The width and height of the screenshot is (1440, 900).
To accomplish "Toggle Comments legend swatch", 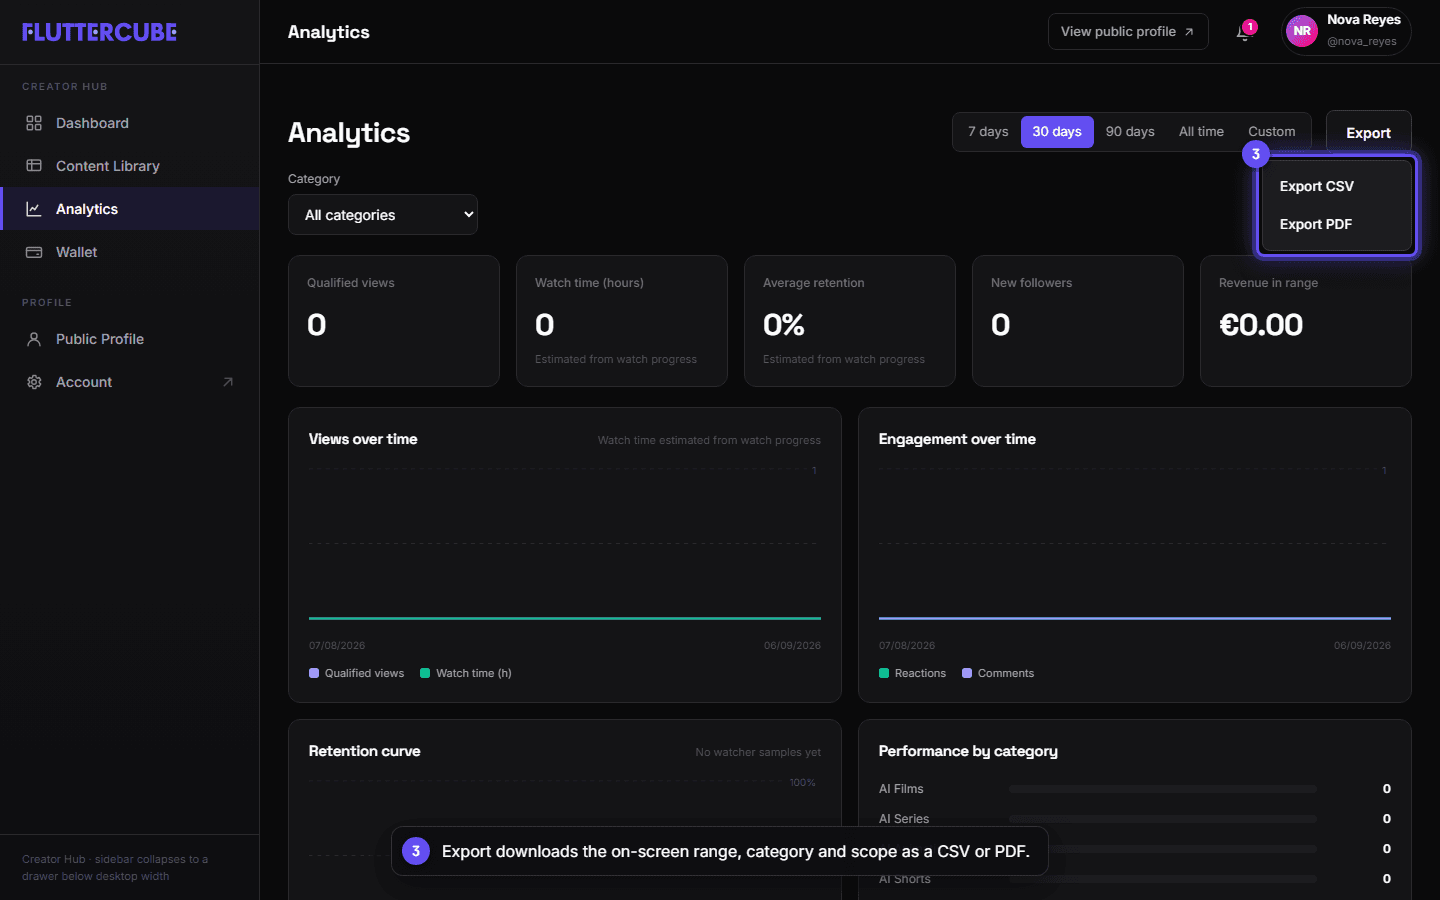I will pos(967,673).
